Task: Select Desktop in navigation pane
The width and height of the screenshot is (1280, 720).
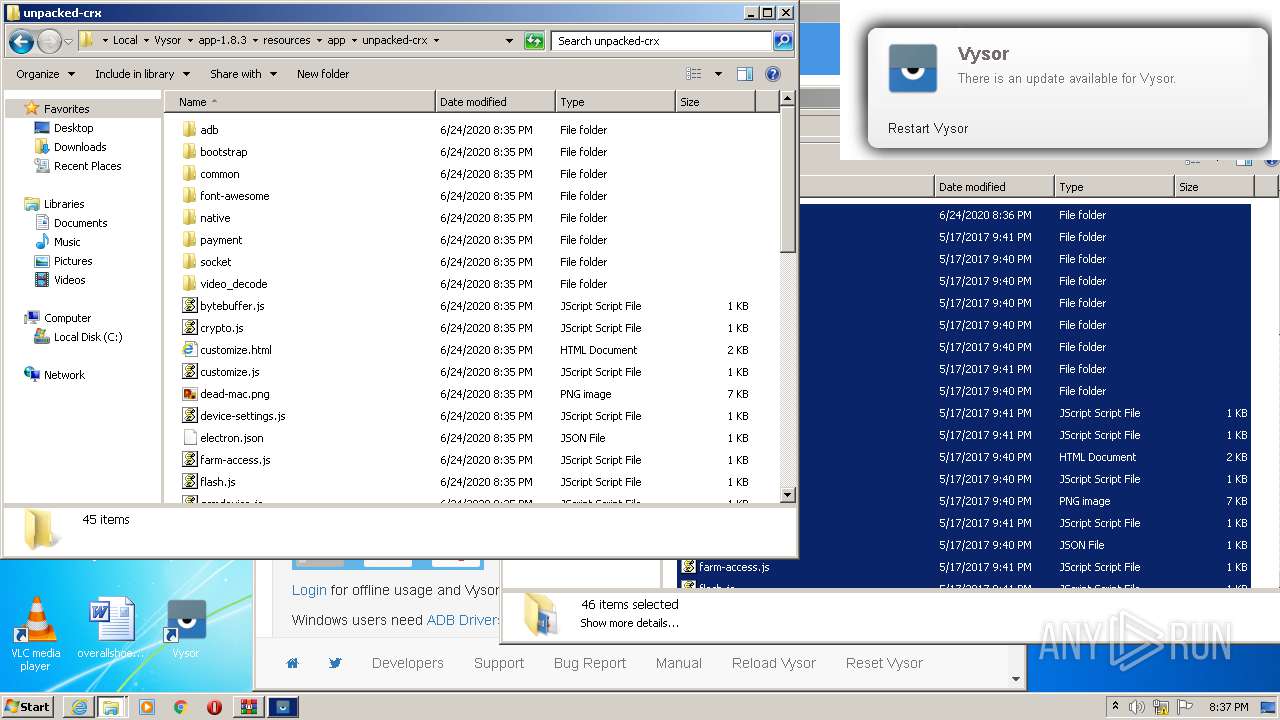Action: point(73,128)
